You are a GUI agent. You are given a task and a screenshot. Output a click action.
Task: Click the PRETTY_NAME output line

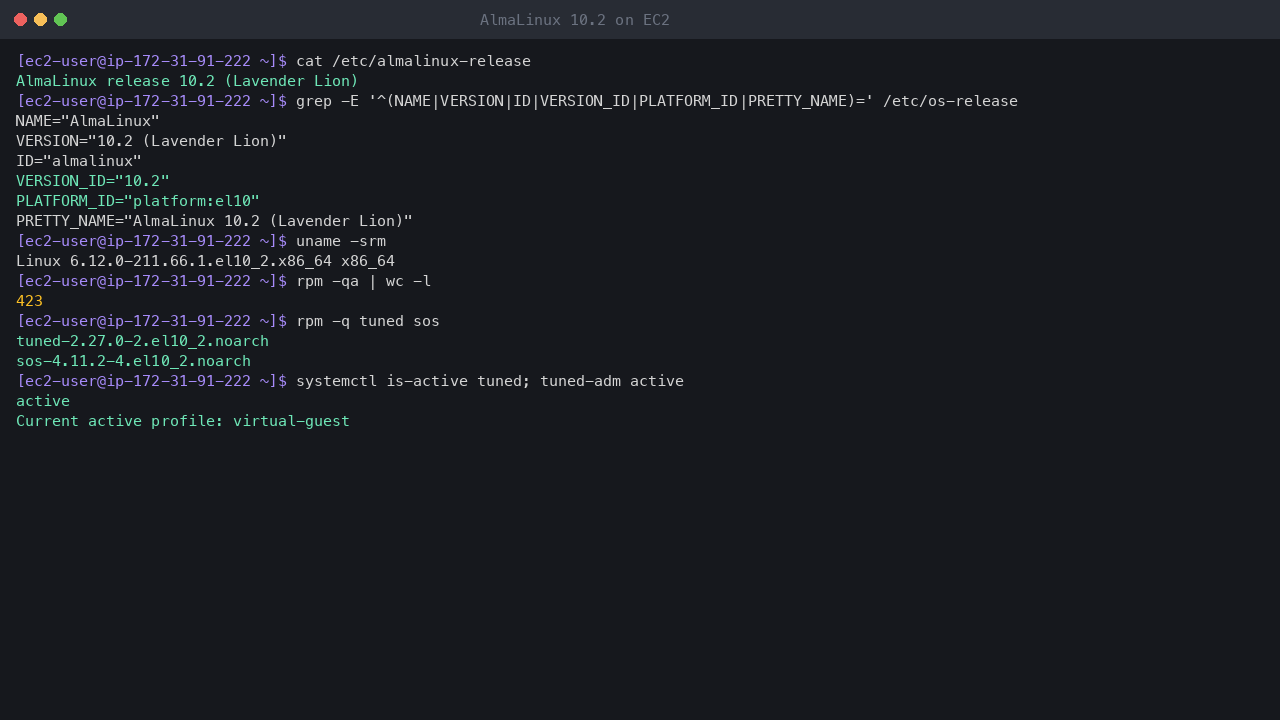214,221
